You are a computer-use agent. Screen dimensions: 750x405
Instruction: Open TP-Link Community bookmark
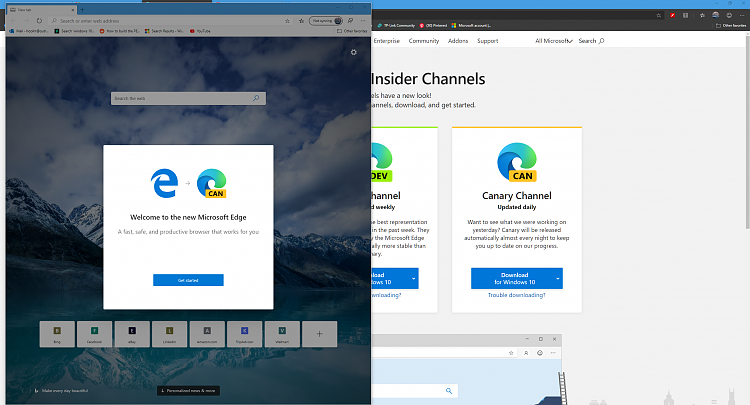396,25
